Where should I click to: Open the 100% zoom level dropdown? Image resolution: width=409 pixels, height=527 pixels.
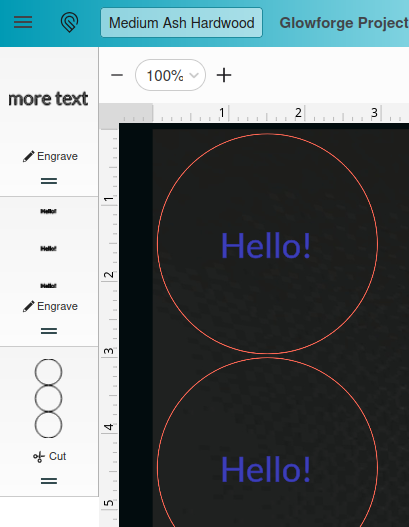coord(170,75)
